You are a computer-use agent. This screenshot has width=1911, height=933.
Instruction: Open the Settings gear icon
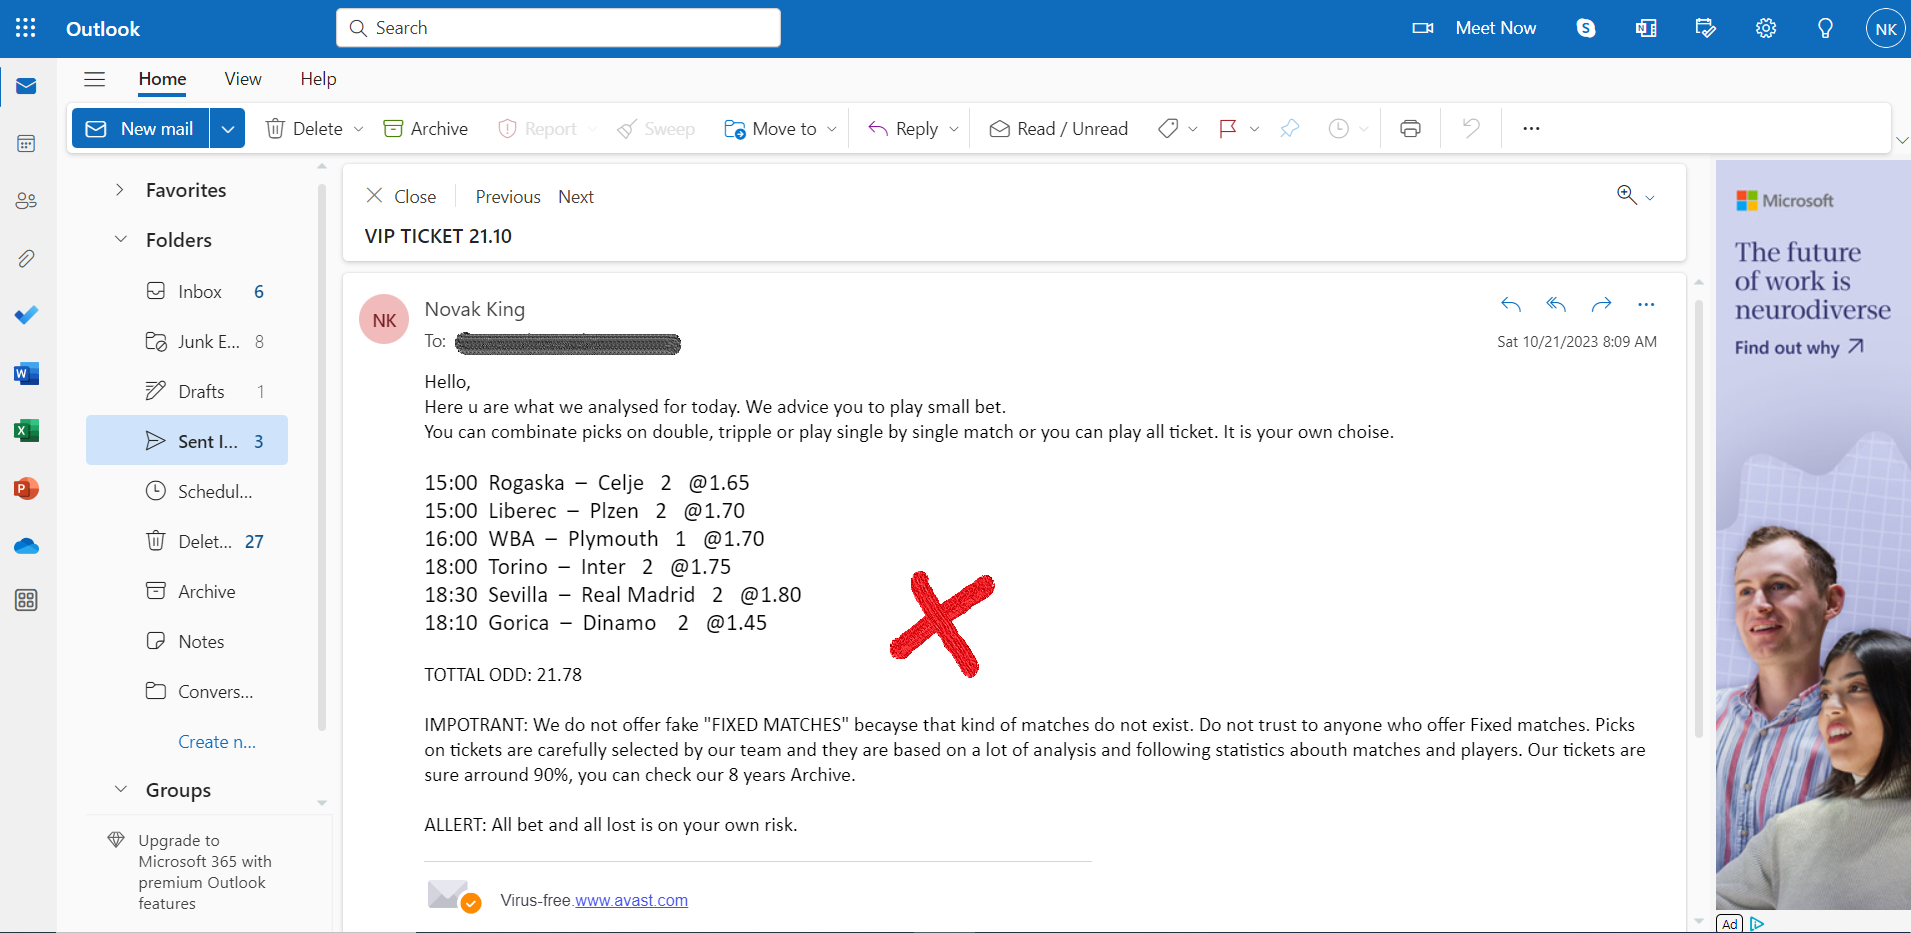coord(1766,28)
